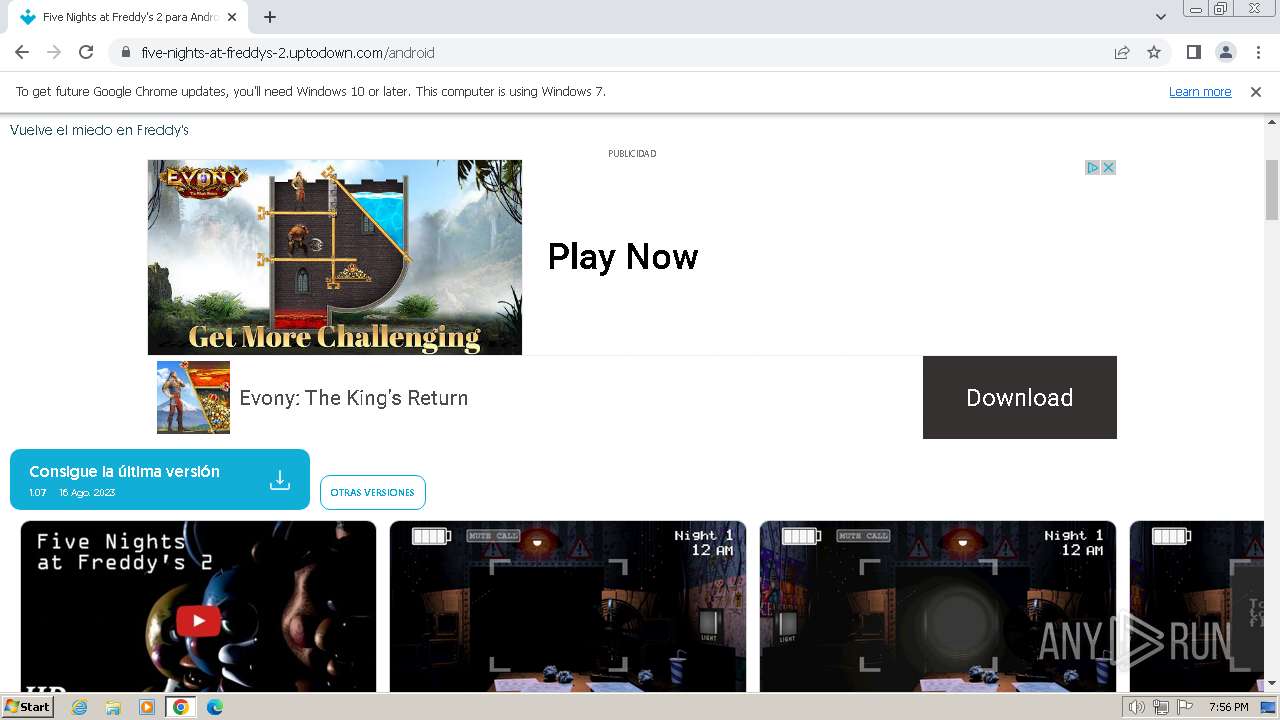
Task: Open AdChoices info icon on ad
Action: [x=1093, y=168]
